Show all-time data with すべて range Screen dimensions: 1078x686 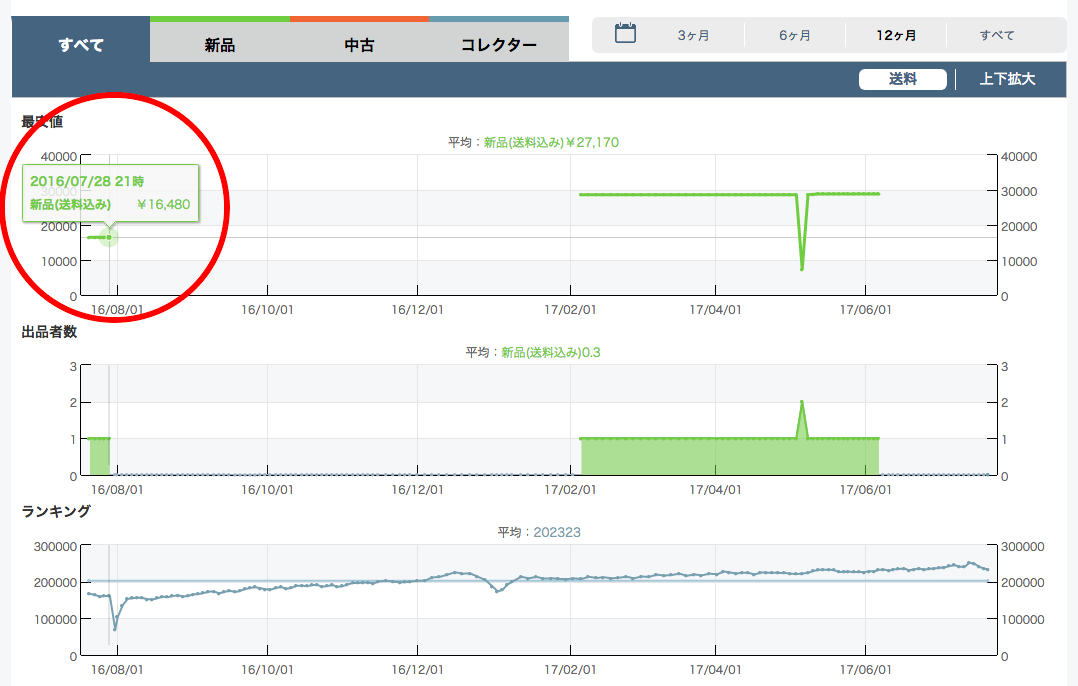click(997, 35)
